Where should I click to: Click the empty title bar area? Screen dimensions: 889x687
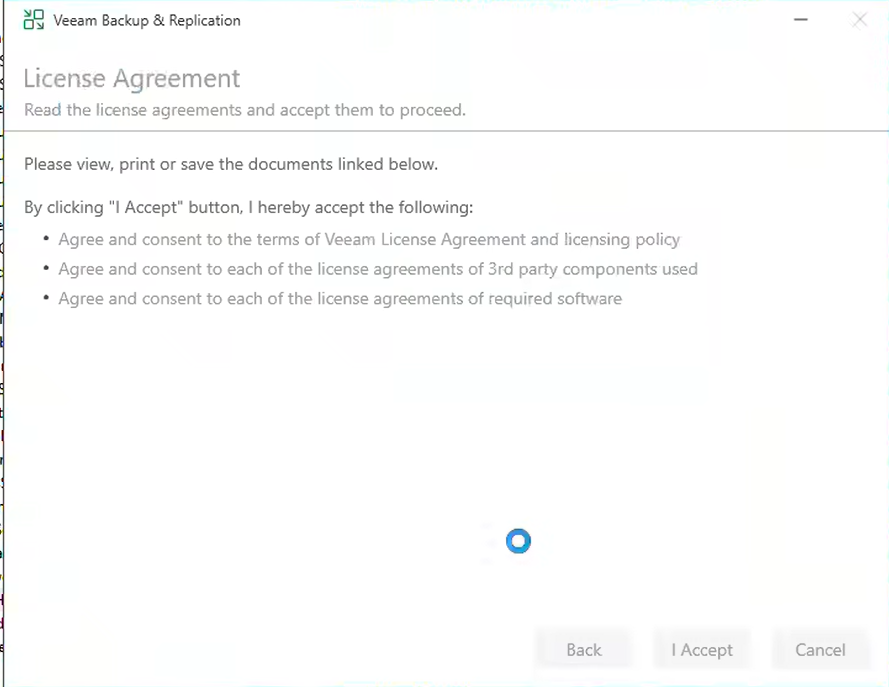click(x=500, y=20)
